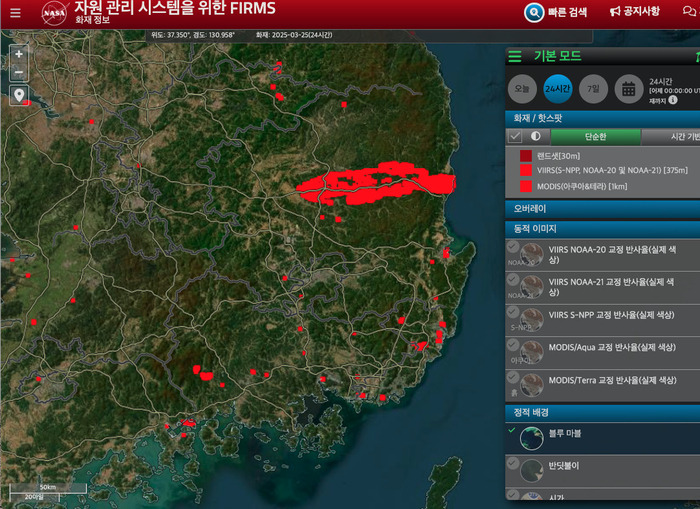Viewport: 700px width, 509px height.
Task: Click the VIIRS NOAA-21 layer thumbnail
Action: click(x=532, y=288)
